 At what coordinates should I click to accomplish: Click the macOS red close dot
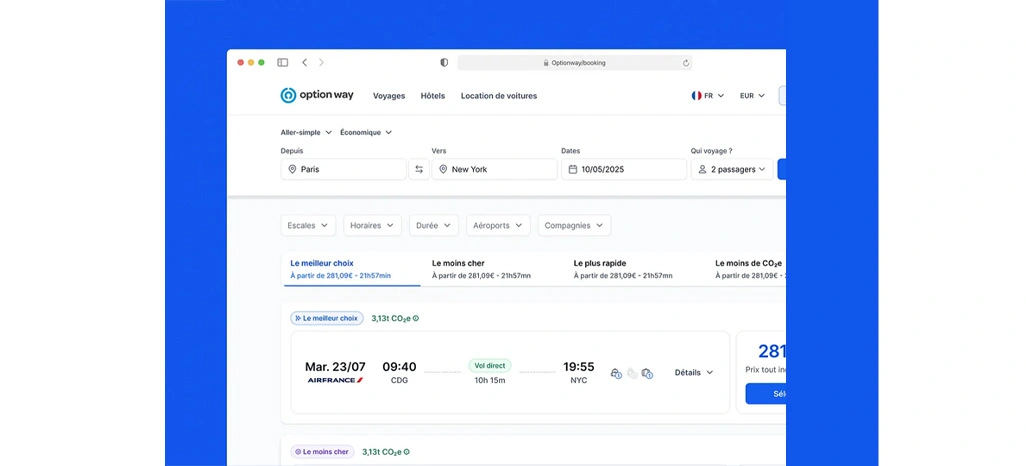241,63
